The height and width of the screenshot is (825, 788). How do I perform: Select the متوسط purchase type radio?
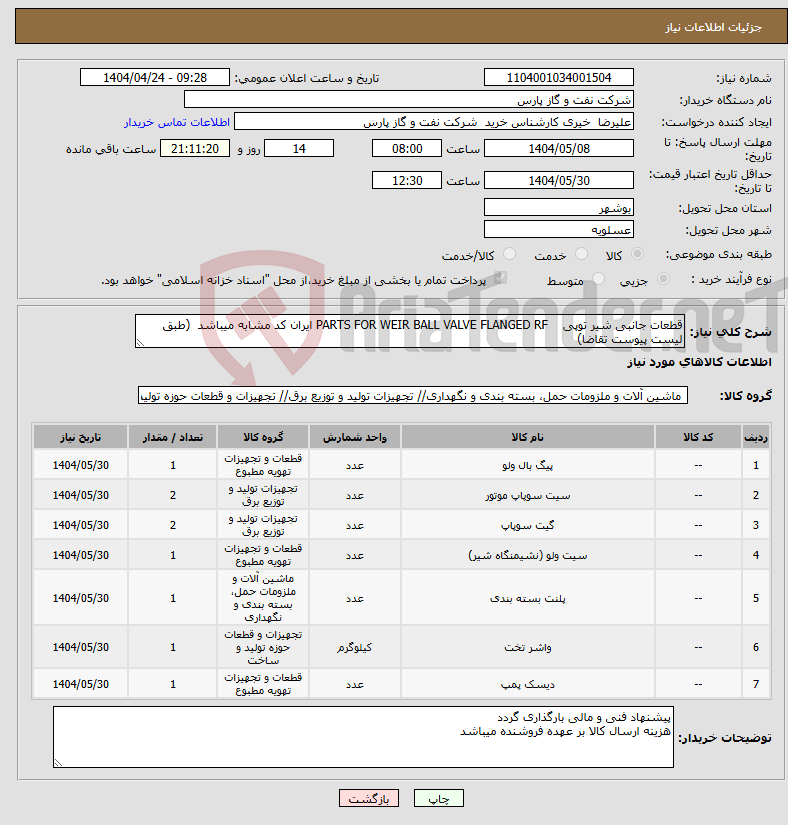coord(598,279)
